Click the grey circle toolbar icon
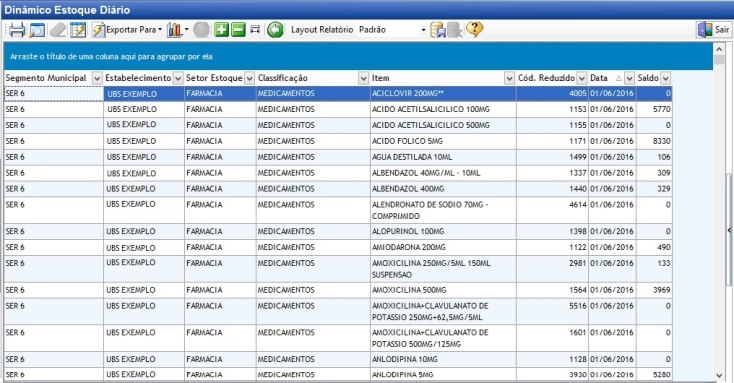Image resolution: width=734 pixels, height=383 pixels. [x=201, y=30]
